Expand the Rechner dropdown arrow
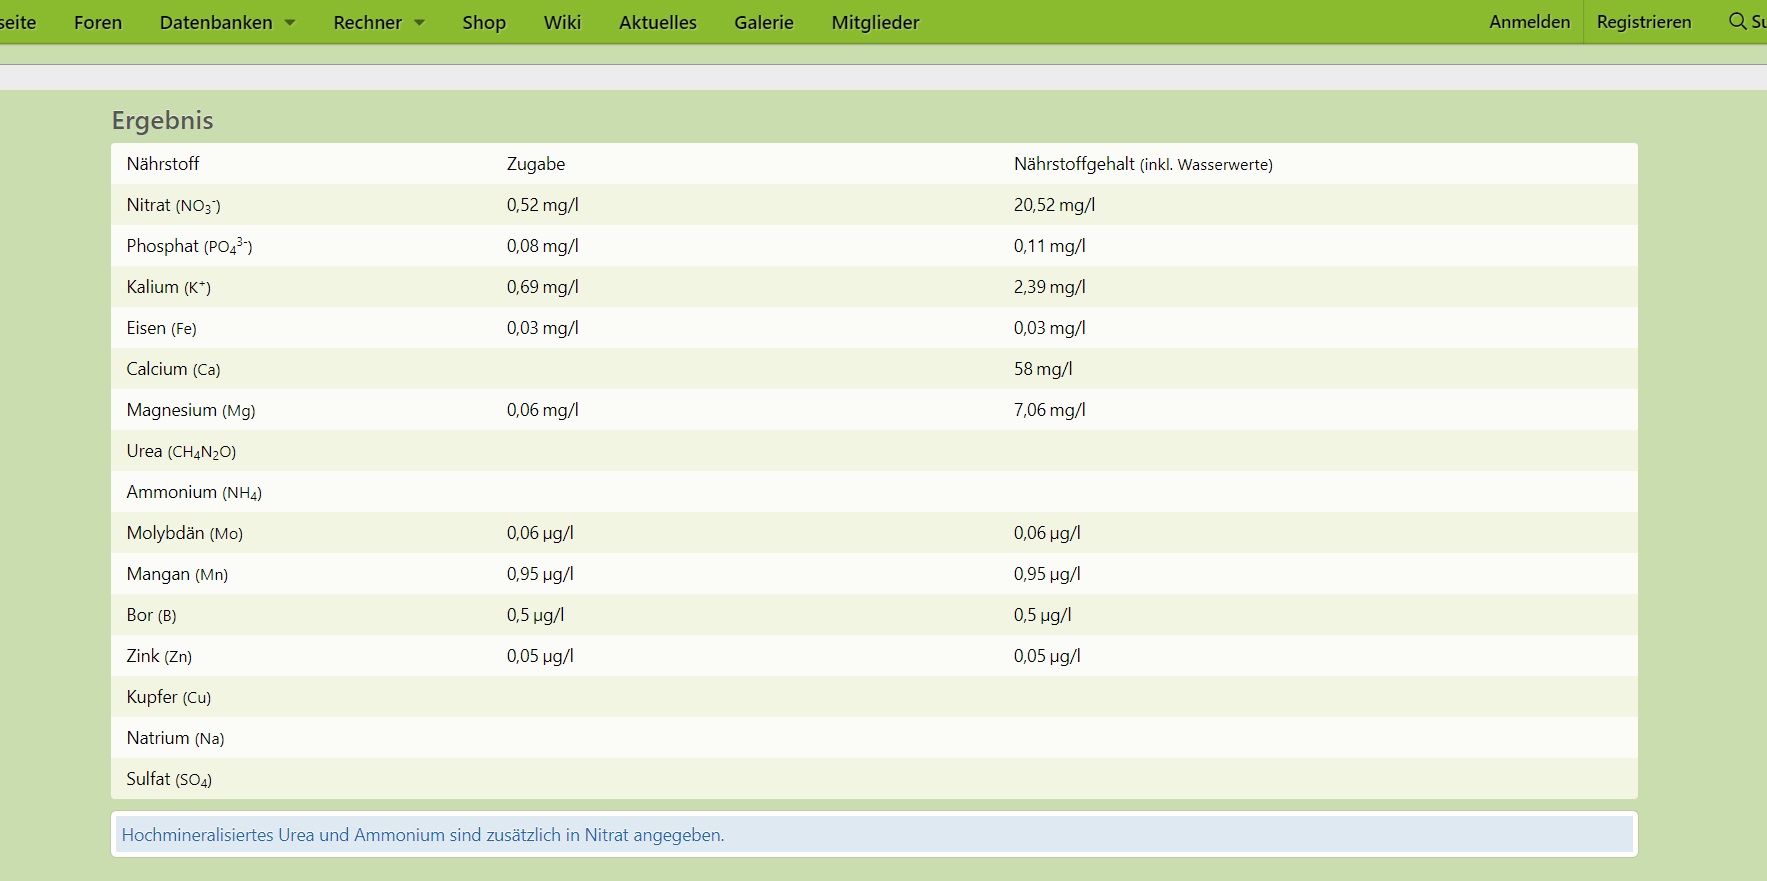The width and height of the screenshot is (1767, 881). 419,22
